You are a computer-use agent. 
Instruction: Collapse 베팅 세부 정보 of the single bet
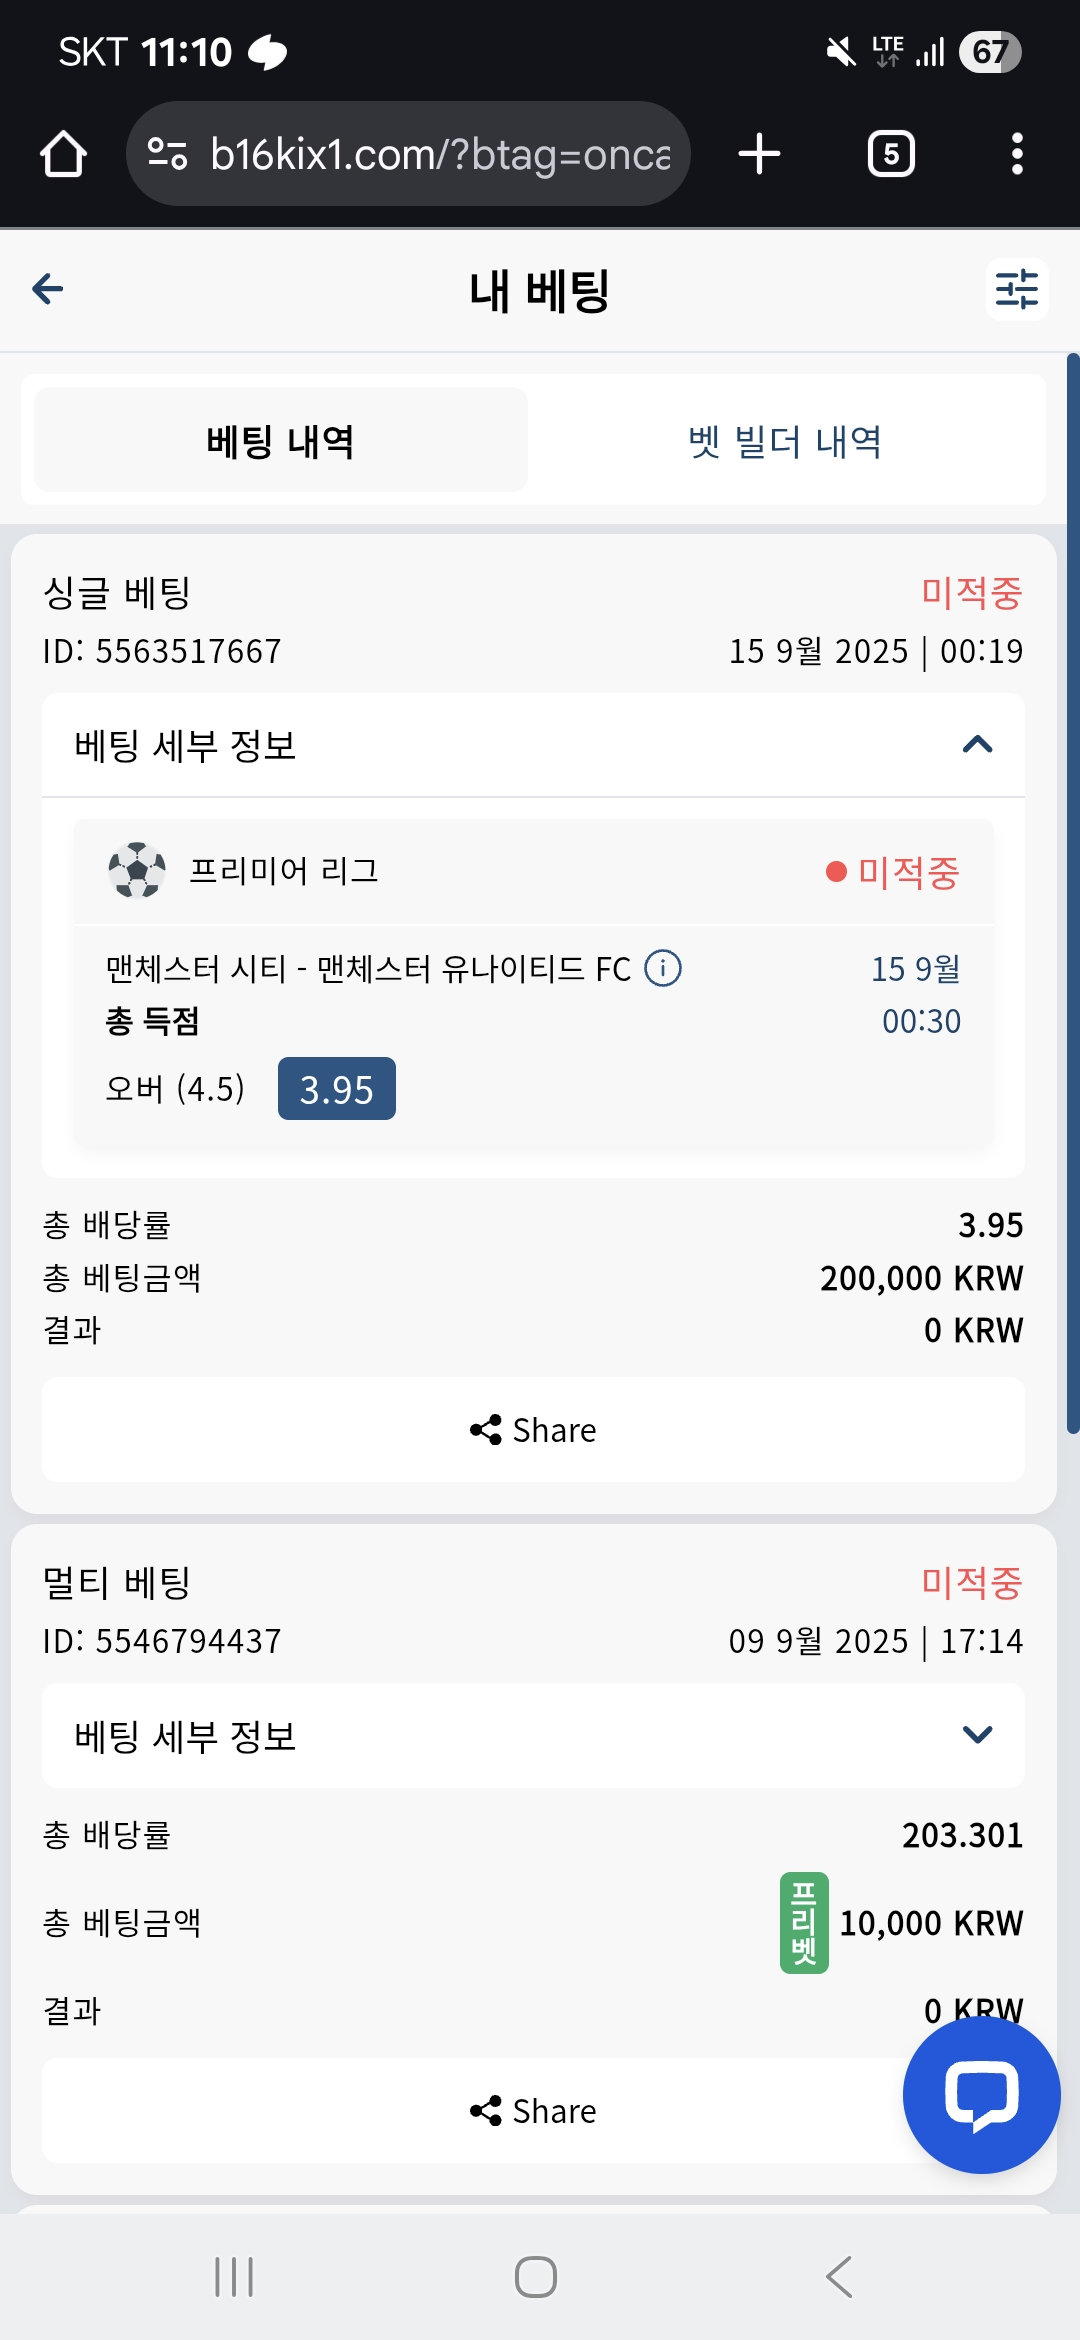pyautogui.click(x=533, y=745)
